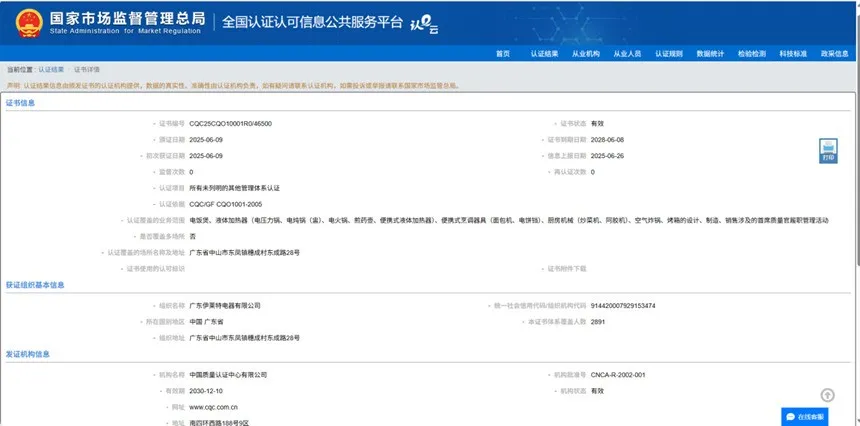Click expiry date 2028-06-08
Image resolution: width=860 pixels, height=426 pixels.
[x=607, y=140]
